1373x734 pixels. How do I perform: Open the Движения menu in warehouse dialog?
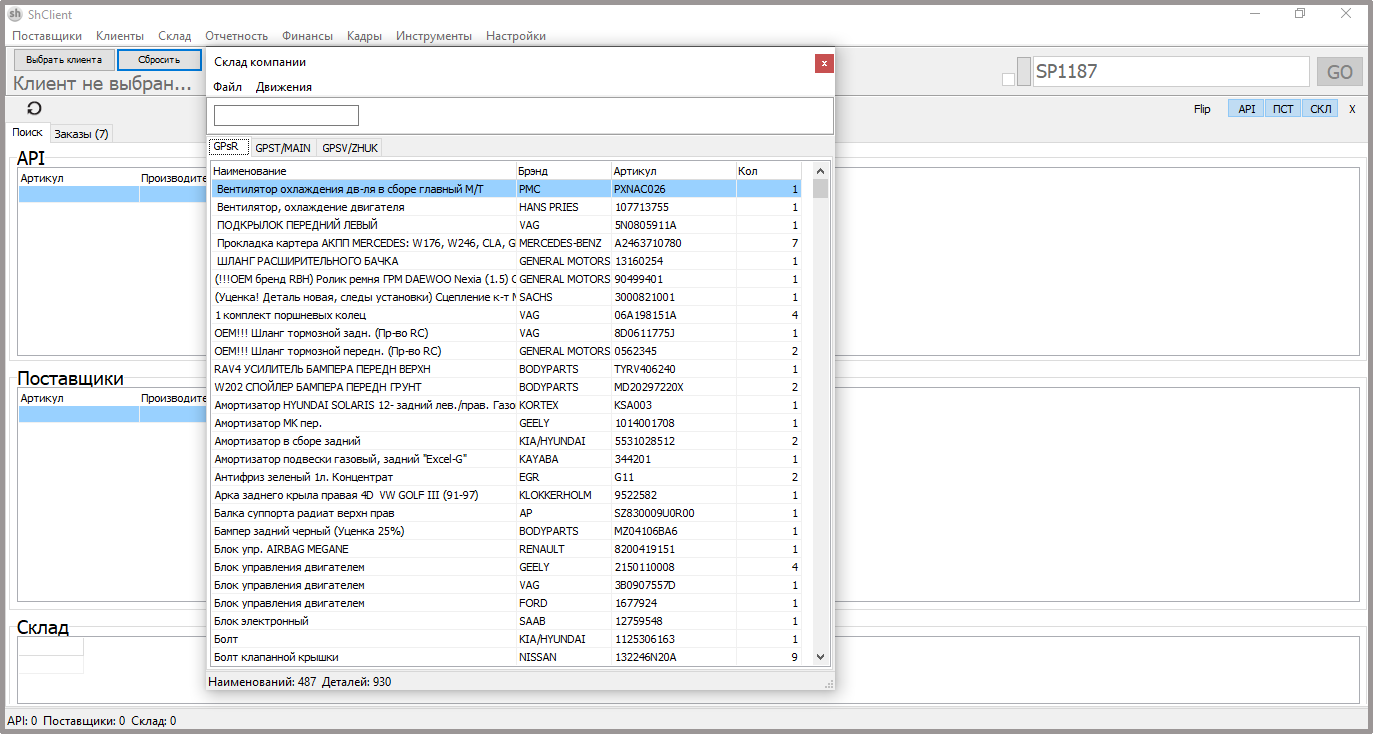(284, 87)
